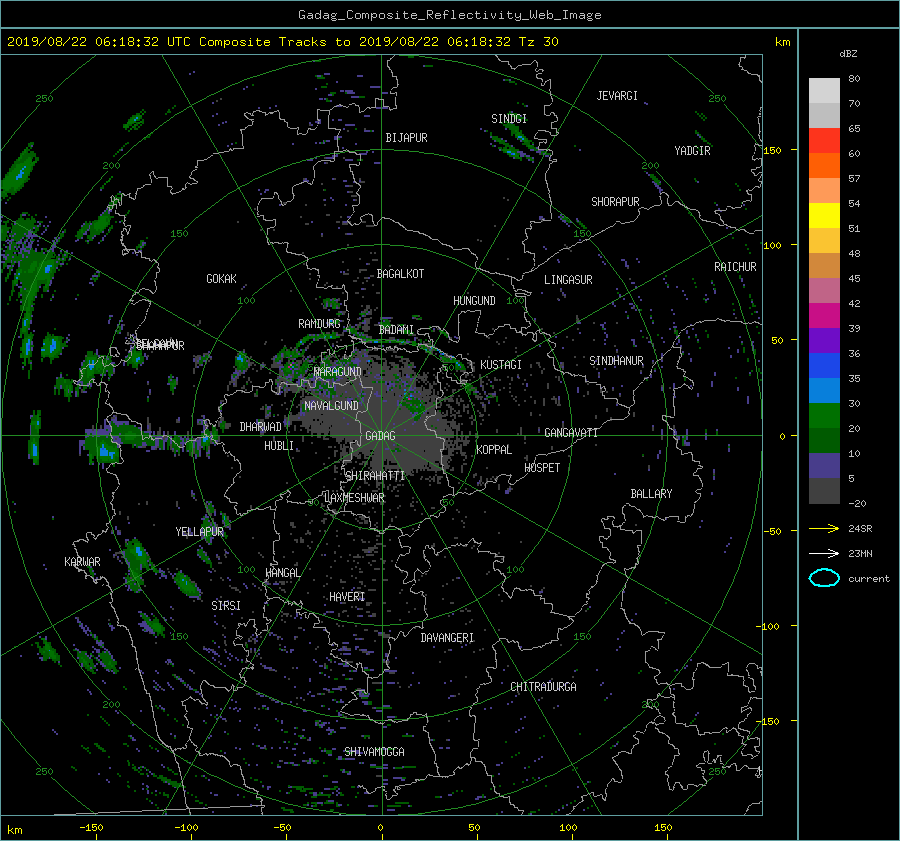Click the white 23MN arrow legend icon
The width and height of the screenshot is (900, 841).
coord(824,553)
